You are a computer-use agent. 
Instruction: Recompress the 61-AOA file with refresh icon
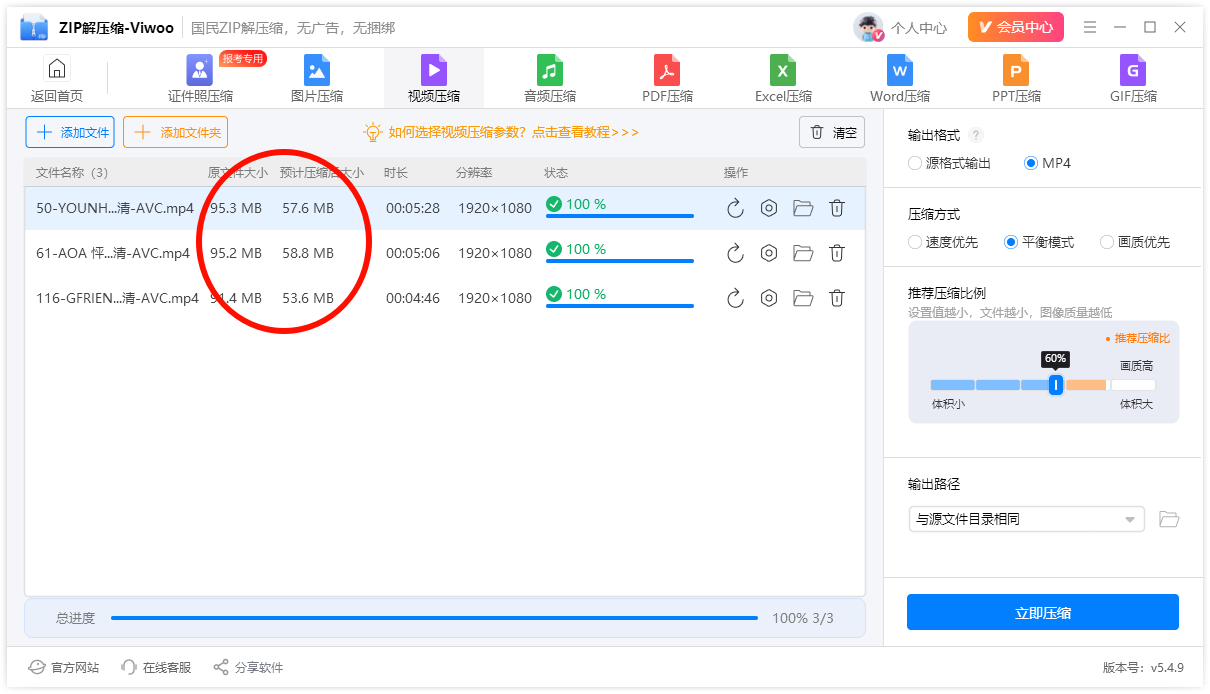(x=735, y=253)
